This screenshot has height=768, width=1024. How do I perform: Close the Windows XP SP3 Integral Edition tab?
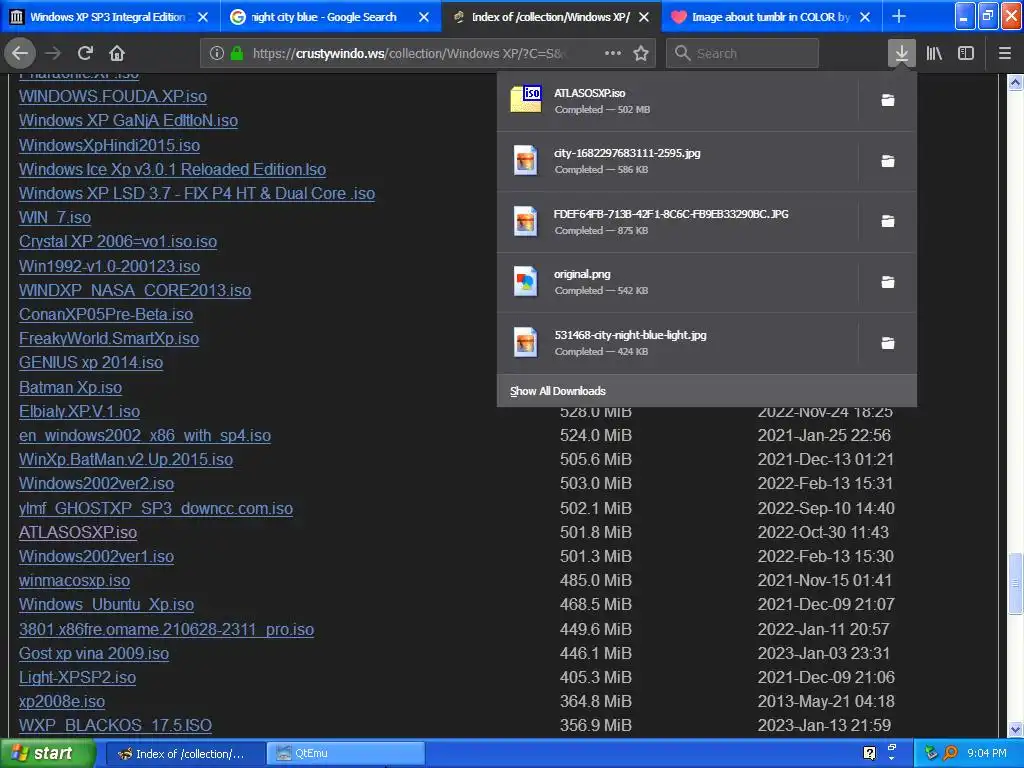point(203,17)
